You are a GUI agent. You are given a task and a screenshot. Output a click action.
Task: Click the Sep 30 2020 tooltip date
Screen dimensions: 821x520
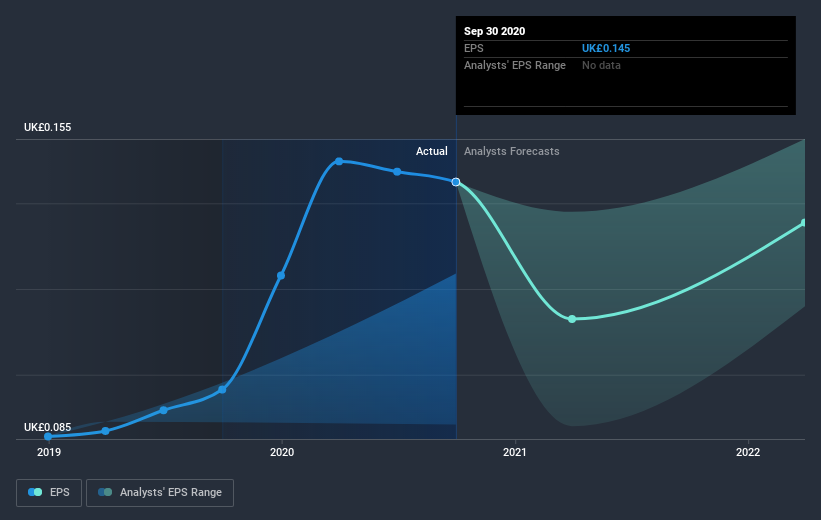[494, 31]
